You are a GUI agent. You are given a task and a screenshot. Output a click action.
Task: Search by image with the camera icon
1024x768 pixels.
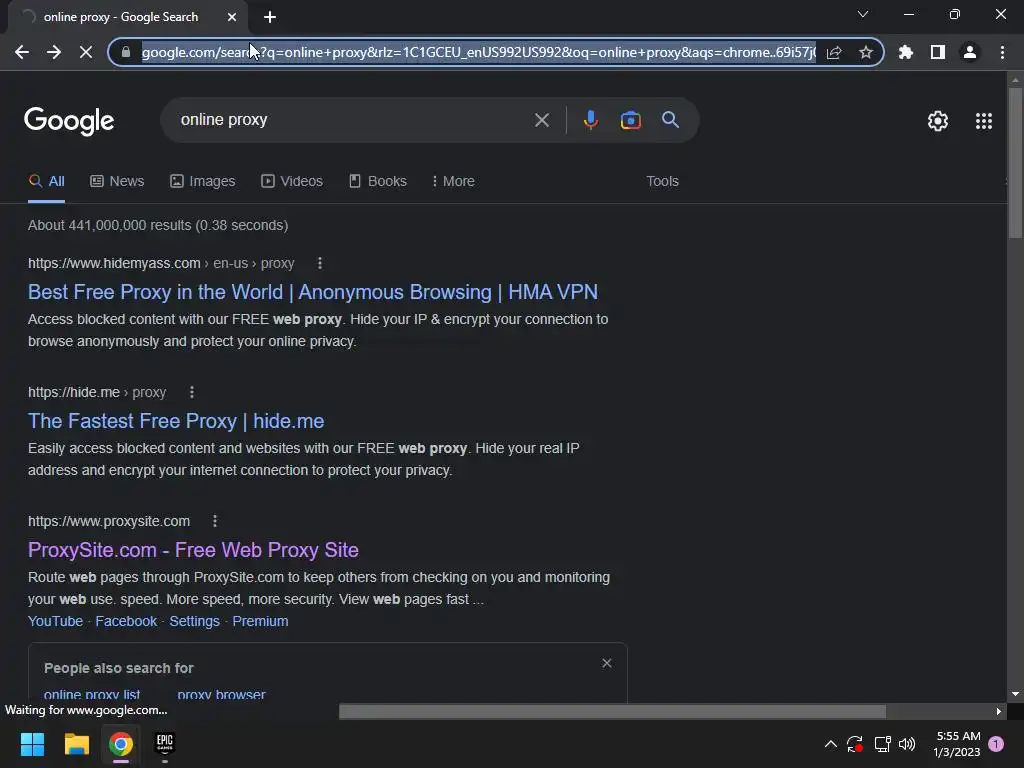(630, 120)
